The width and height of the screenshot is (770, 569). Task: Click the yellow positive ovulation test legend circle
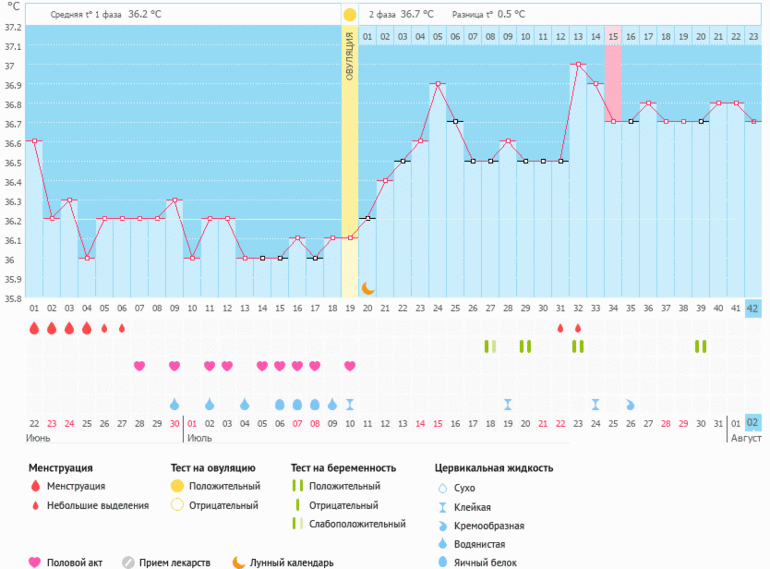tap(177, 486)
